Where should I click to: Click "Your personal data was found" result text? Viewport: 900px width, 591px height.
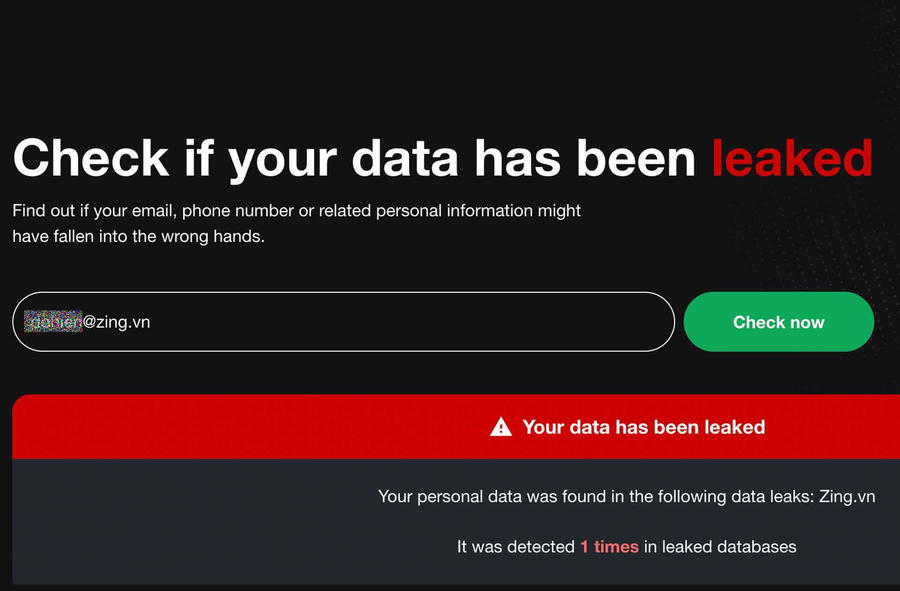[x=481, y=496]
